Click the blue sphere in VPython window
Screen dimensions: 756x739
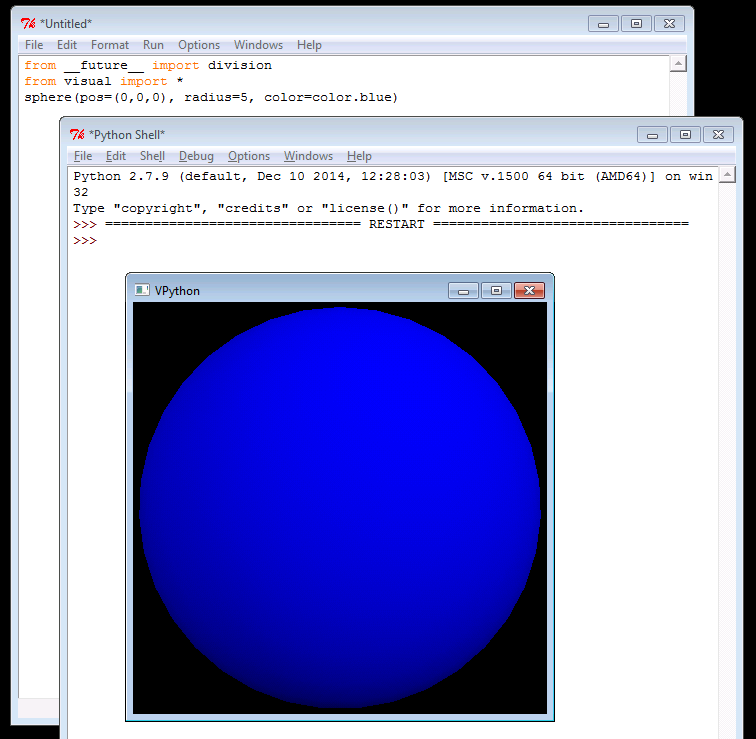click(x=340, y=508)
